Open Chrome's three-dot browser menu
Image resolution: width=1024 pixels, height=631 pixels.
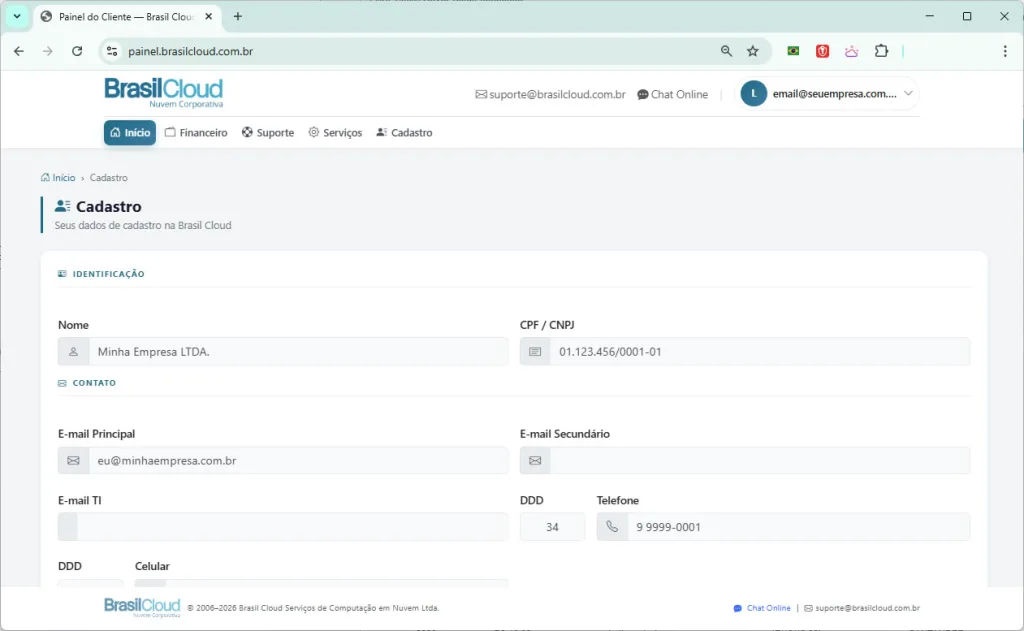pyautogui.click(x=1004, y=50)
